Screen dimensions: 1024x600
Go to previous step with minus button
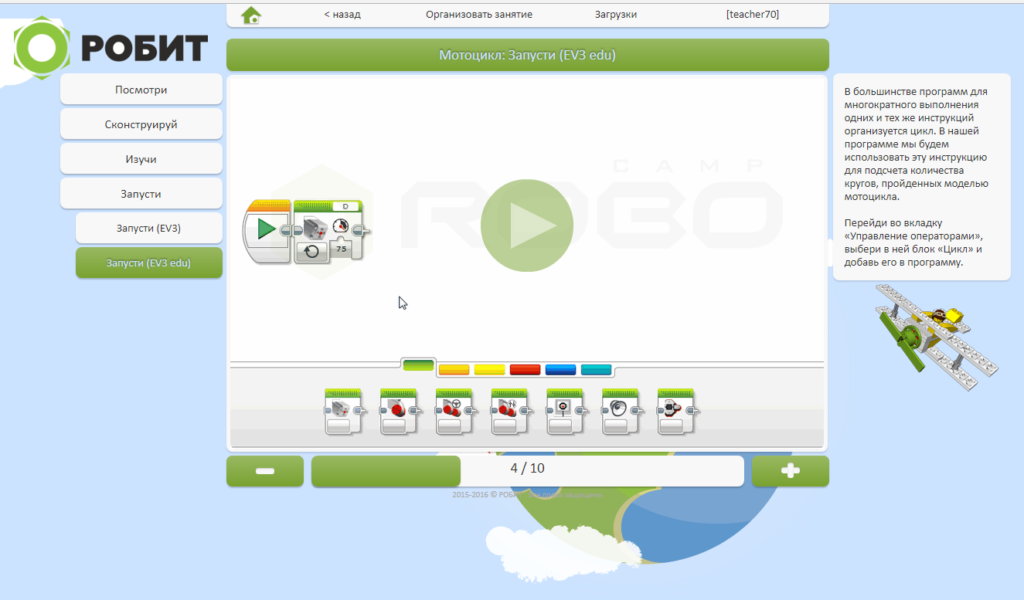pos(265,471)
